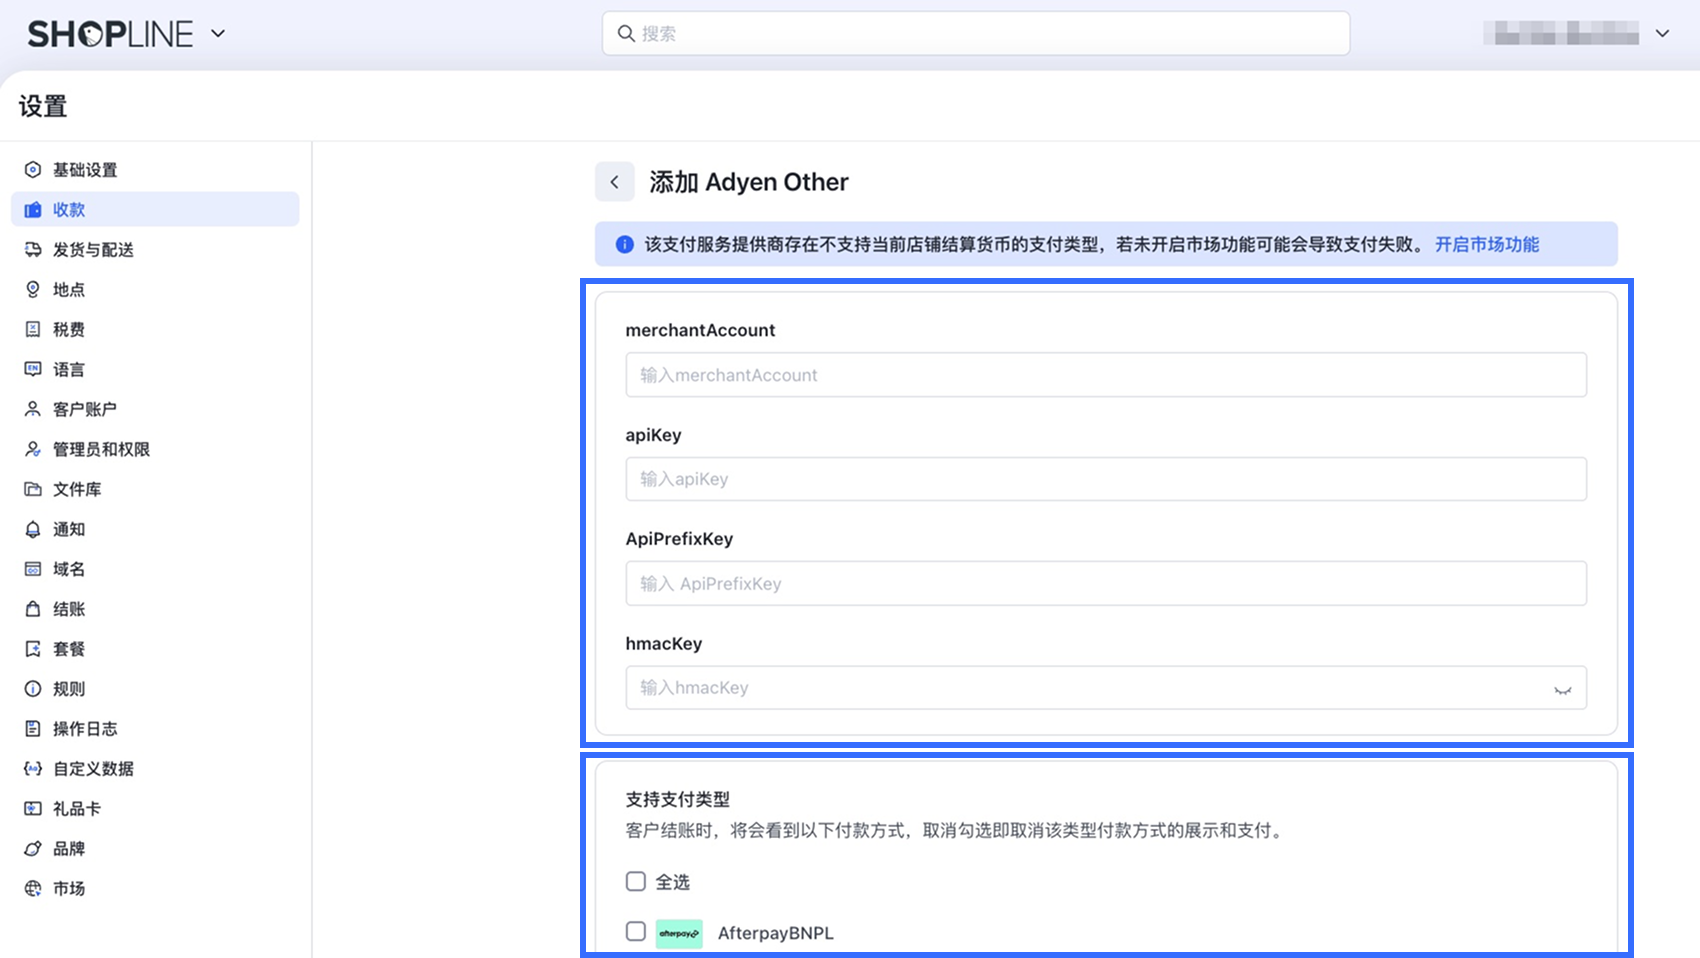
Task: Click the 管理员和权限 user icon
Action: [33, 450]
